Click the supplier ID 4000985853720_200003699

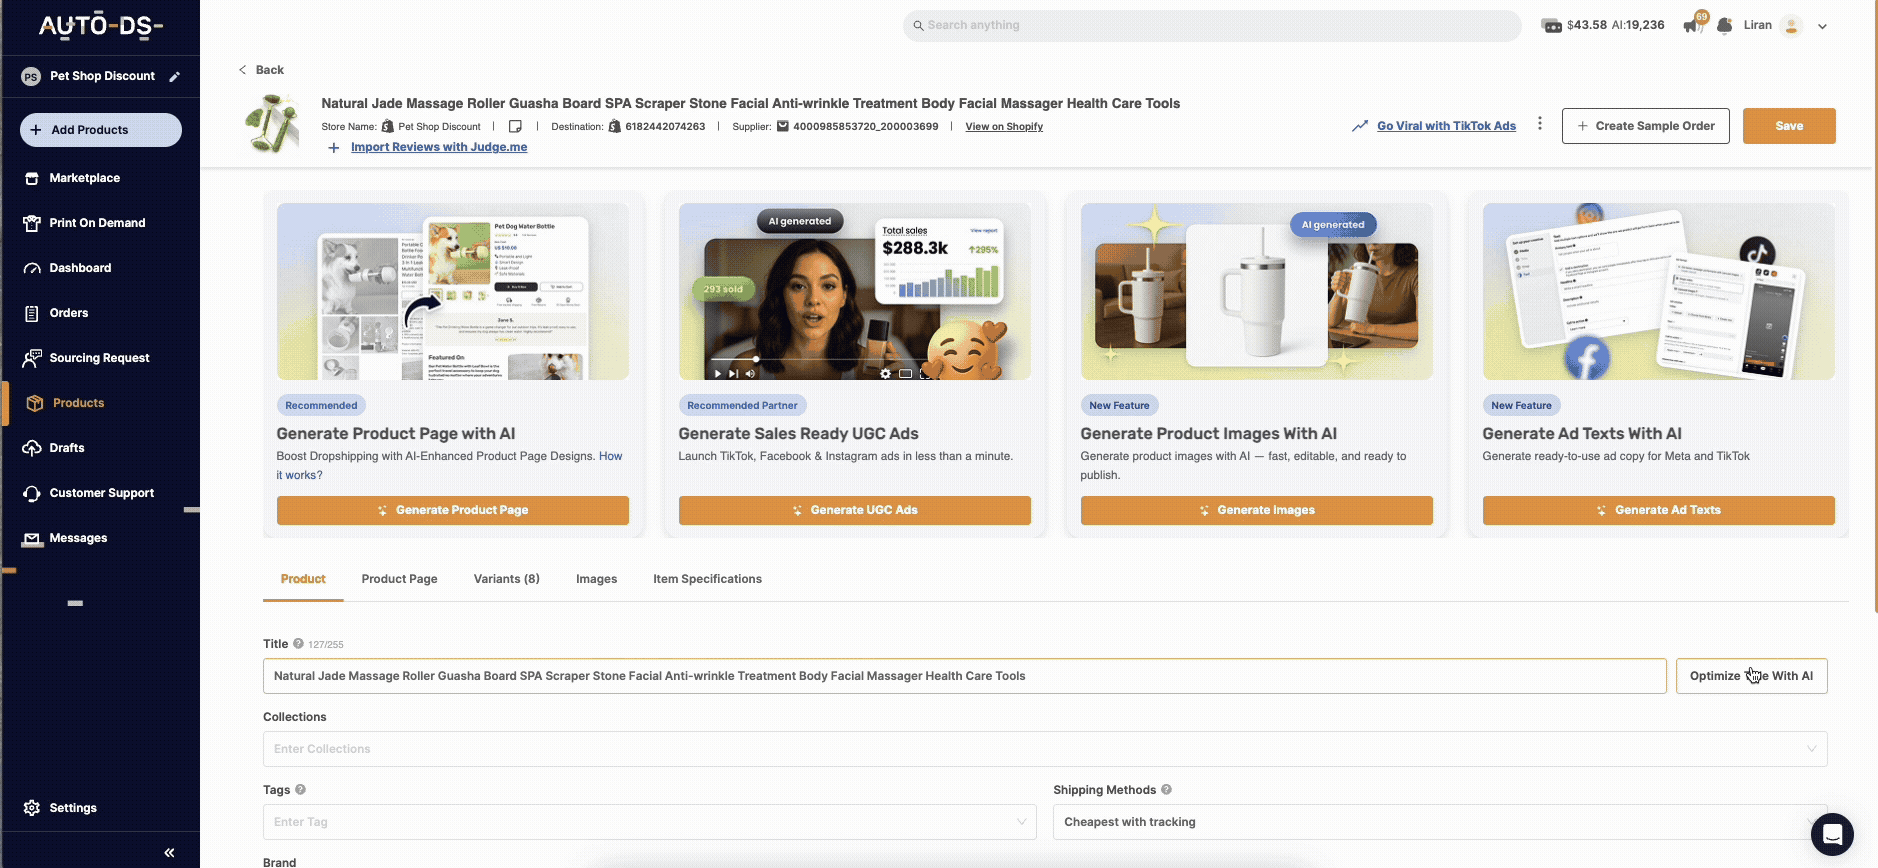[865, 127]
